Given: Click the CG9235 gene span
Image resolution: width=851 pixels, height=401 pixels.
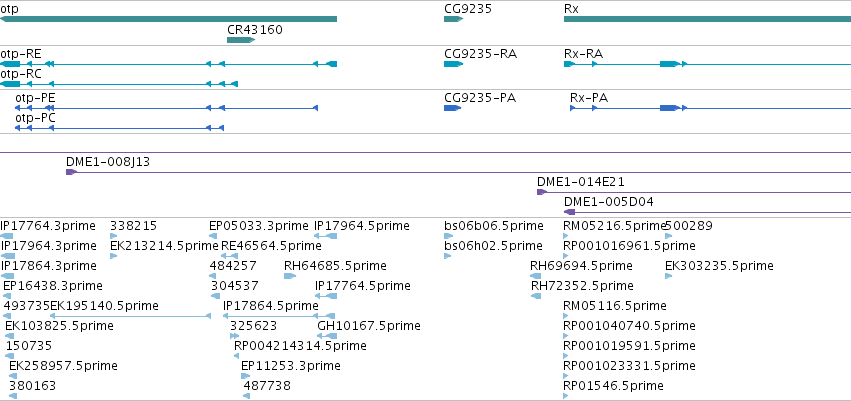Looking at the screenshot, I should (453, 19).
